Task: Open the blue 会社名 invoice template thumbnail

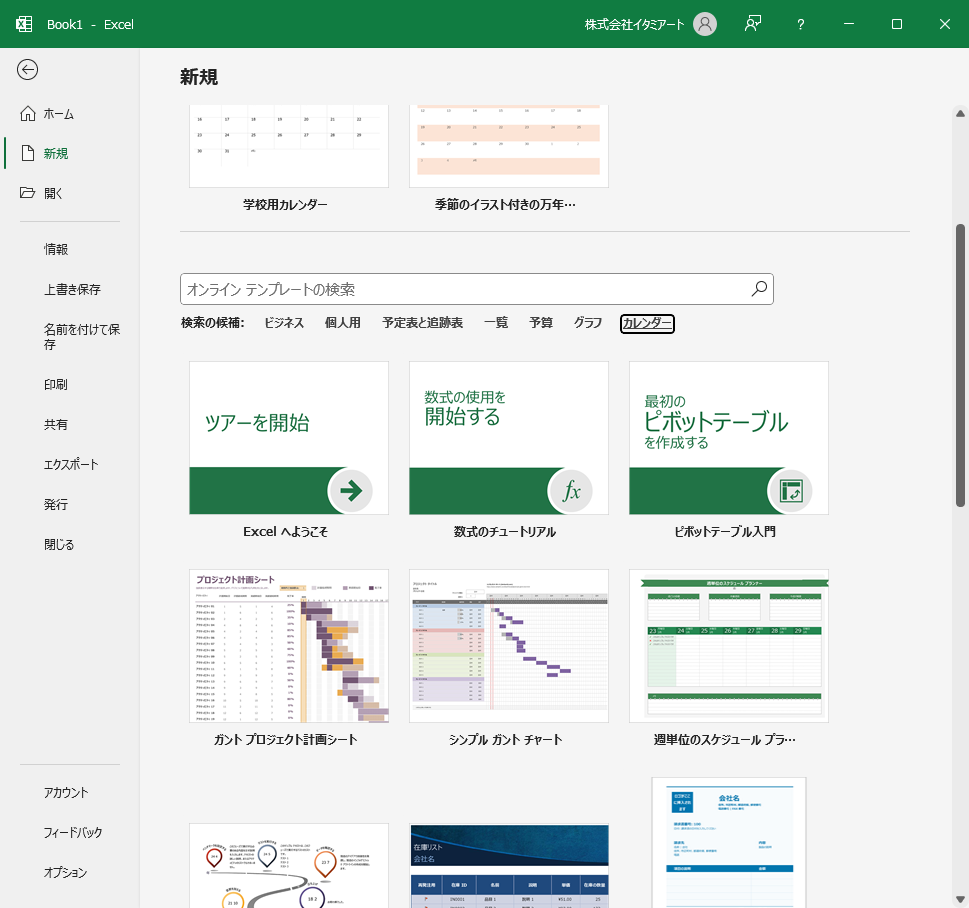Action: [729, 842]
